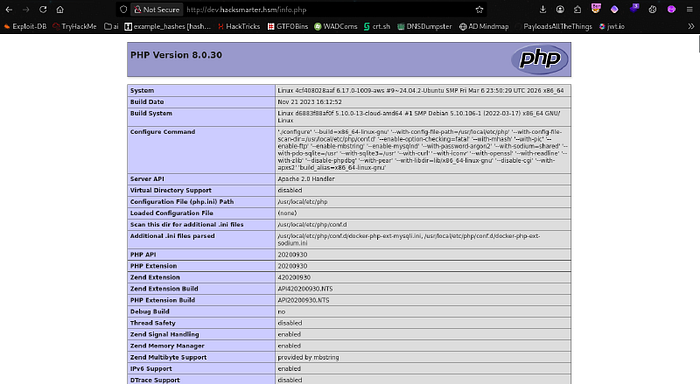Open the GTFOBins bookmark

[x=288, y=26]
